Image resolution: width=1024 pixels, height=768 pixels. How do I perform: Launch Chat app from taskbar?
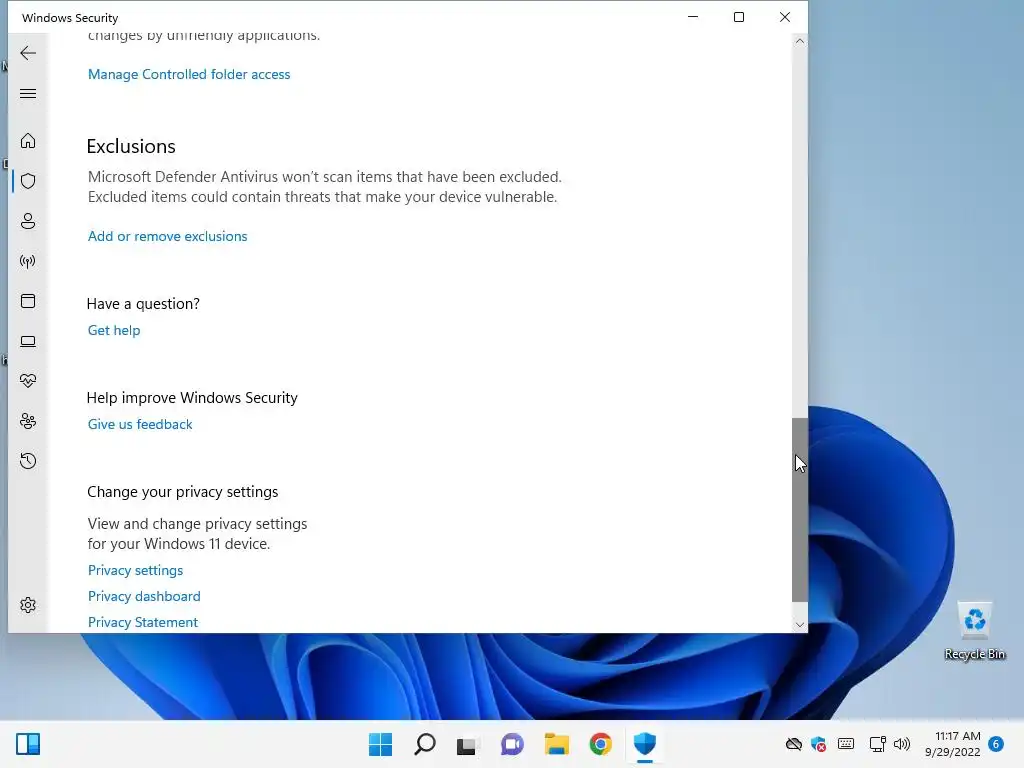pos(512,744)
